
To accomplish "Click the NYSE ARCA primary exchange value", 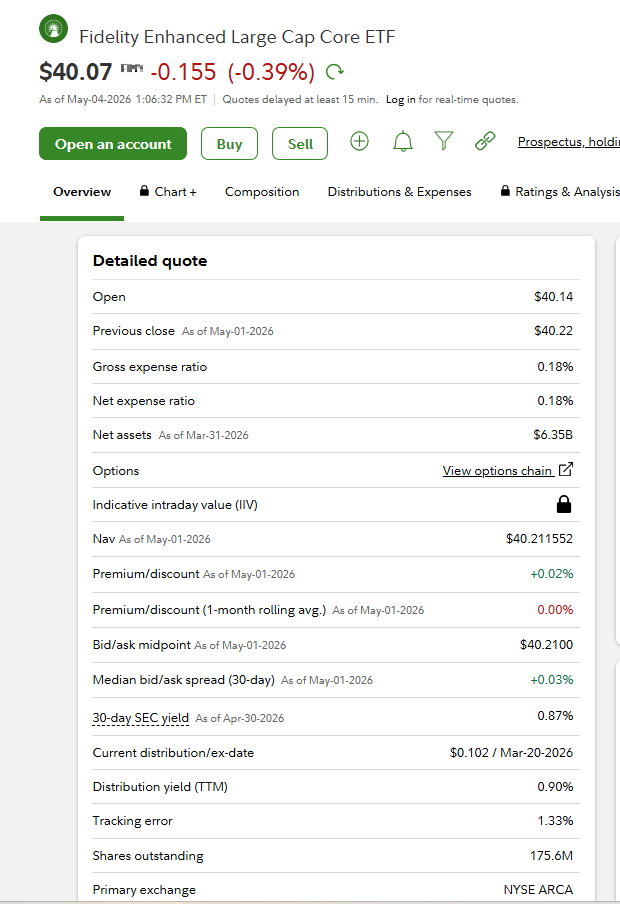I will tap(538, 890).
